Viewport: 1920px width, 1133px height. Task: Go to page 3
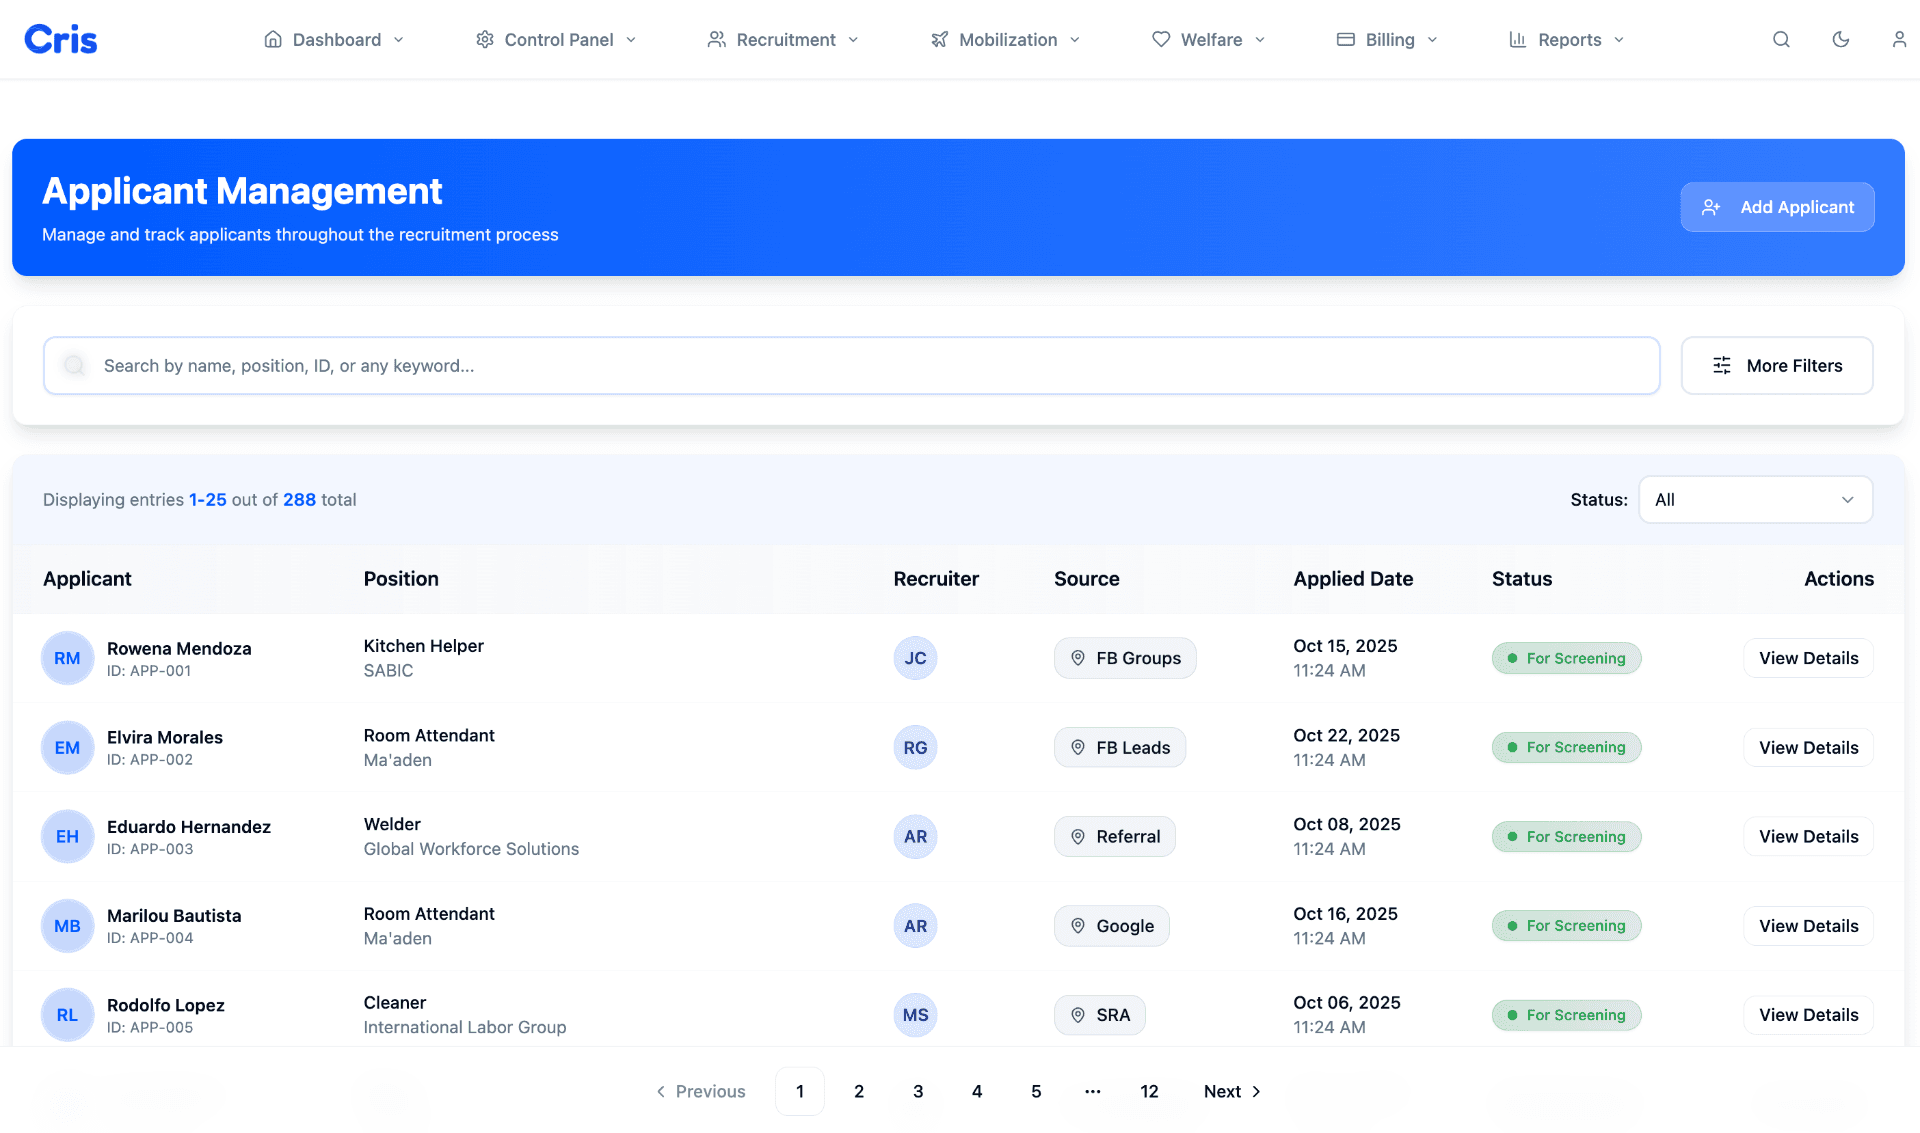(918, 1091)
